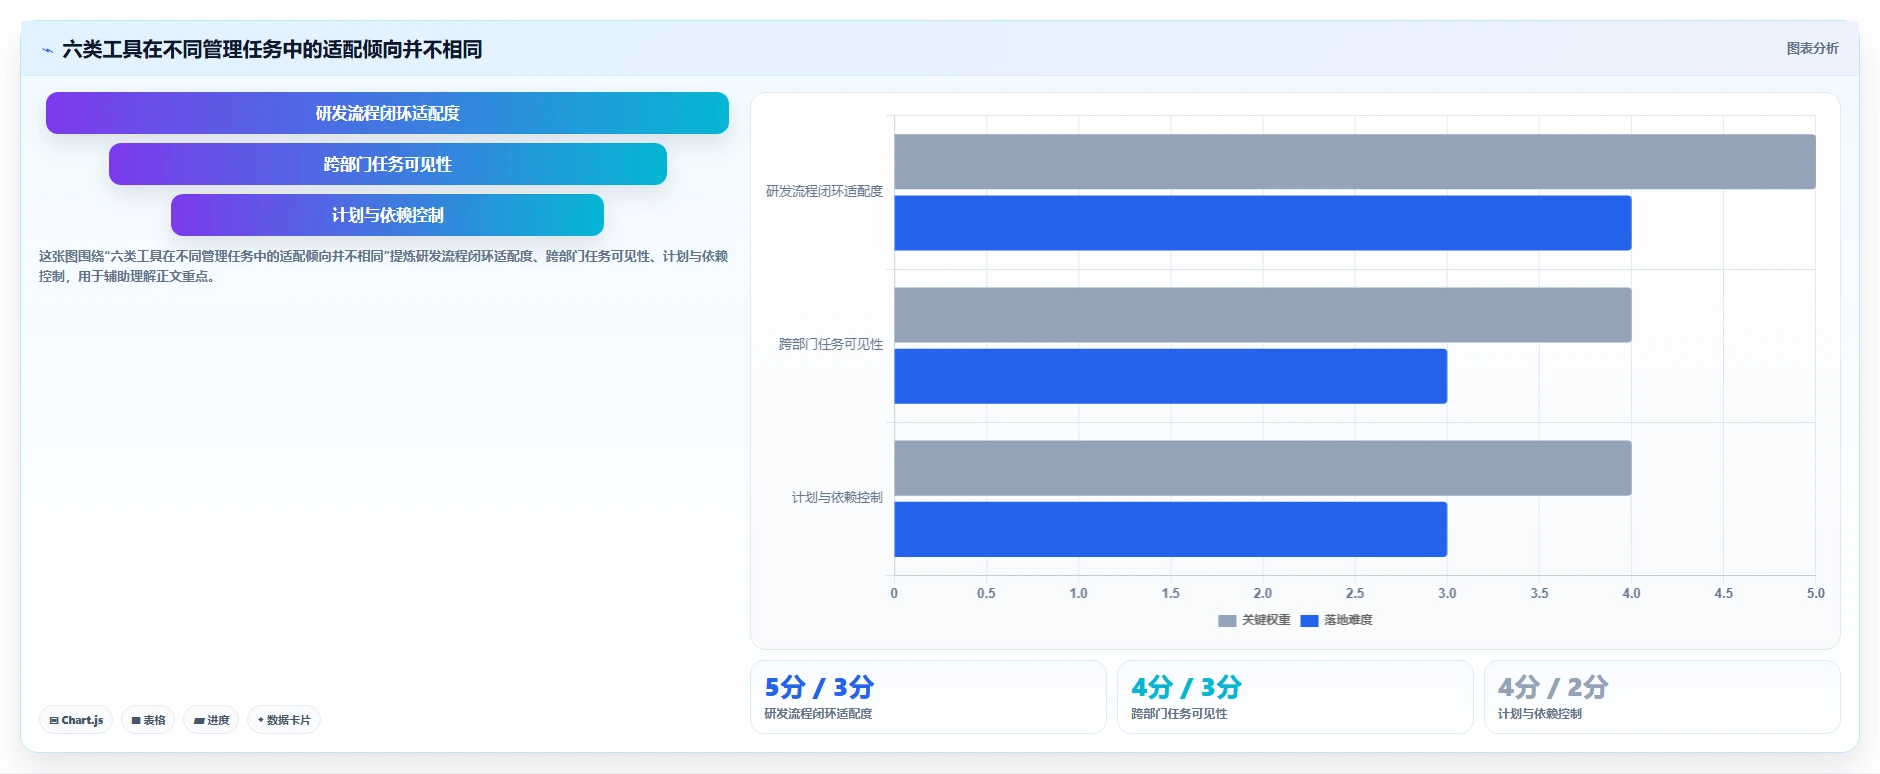The image size is (1880, 774).
Task: Click the 4分 / 2分 data card
Action: point(1662,697)
